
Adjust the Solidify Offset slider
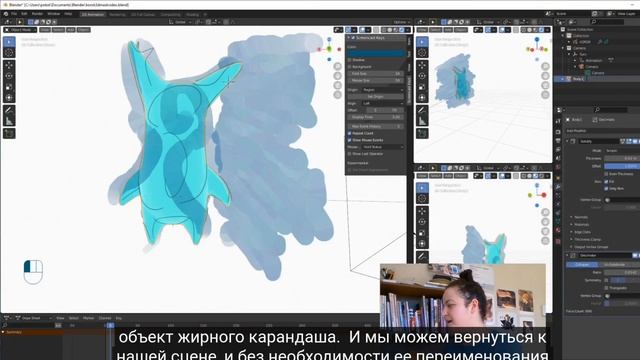pos(622,166)
